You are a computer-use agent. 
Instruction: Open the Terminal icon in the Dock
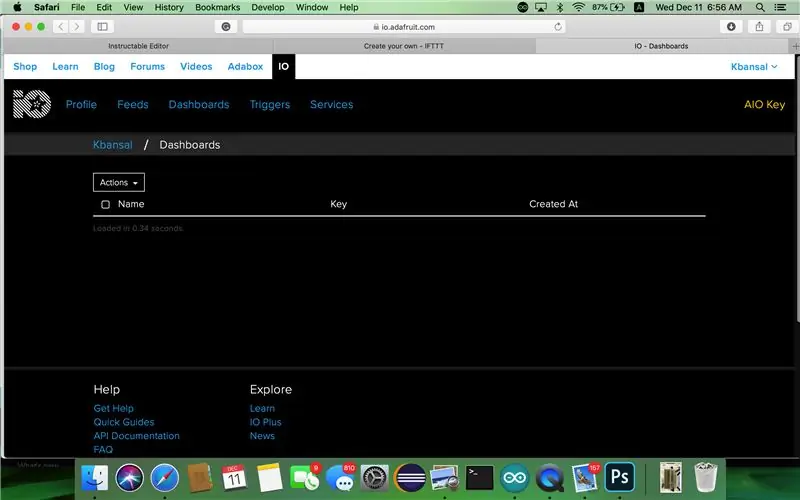coord(480,479)
